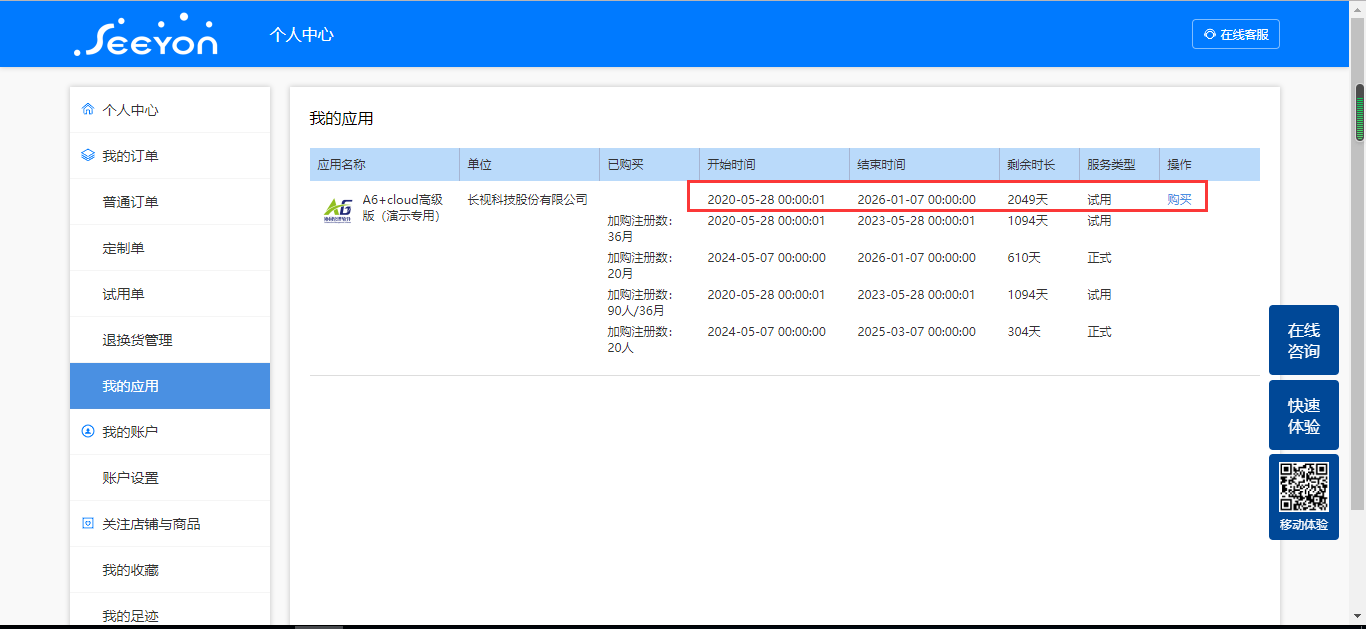Click the shop icon beside 关注店铺与商品

click(x=88, y=524)
